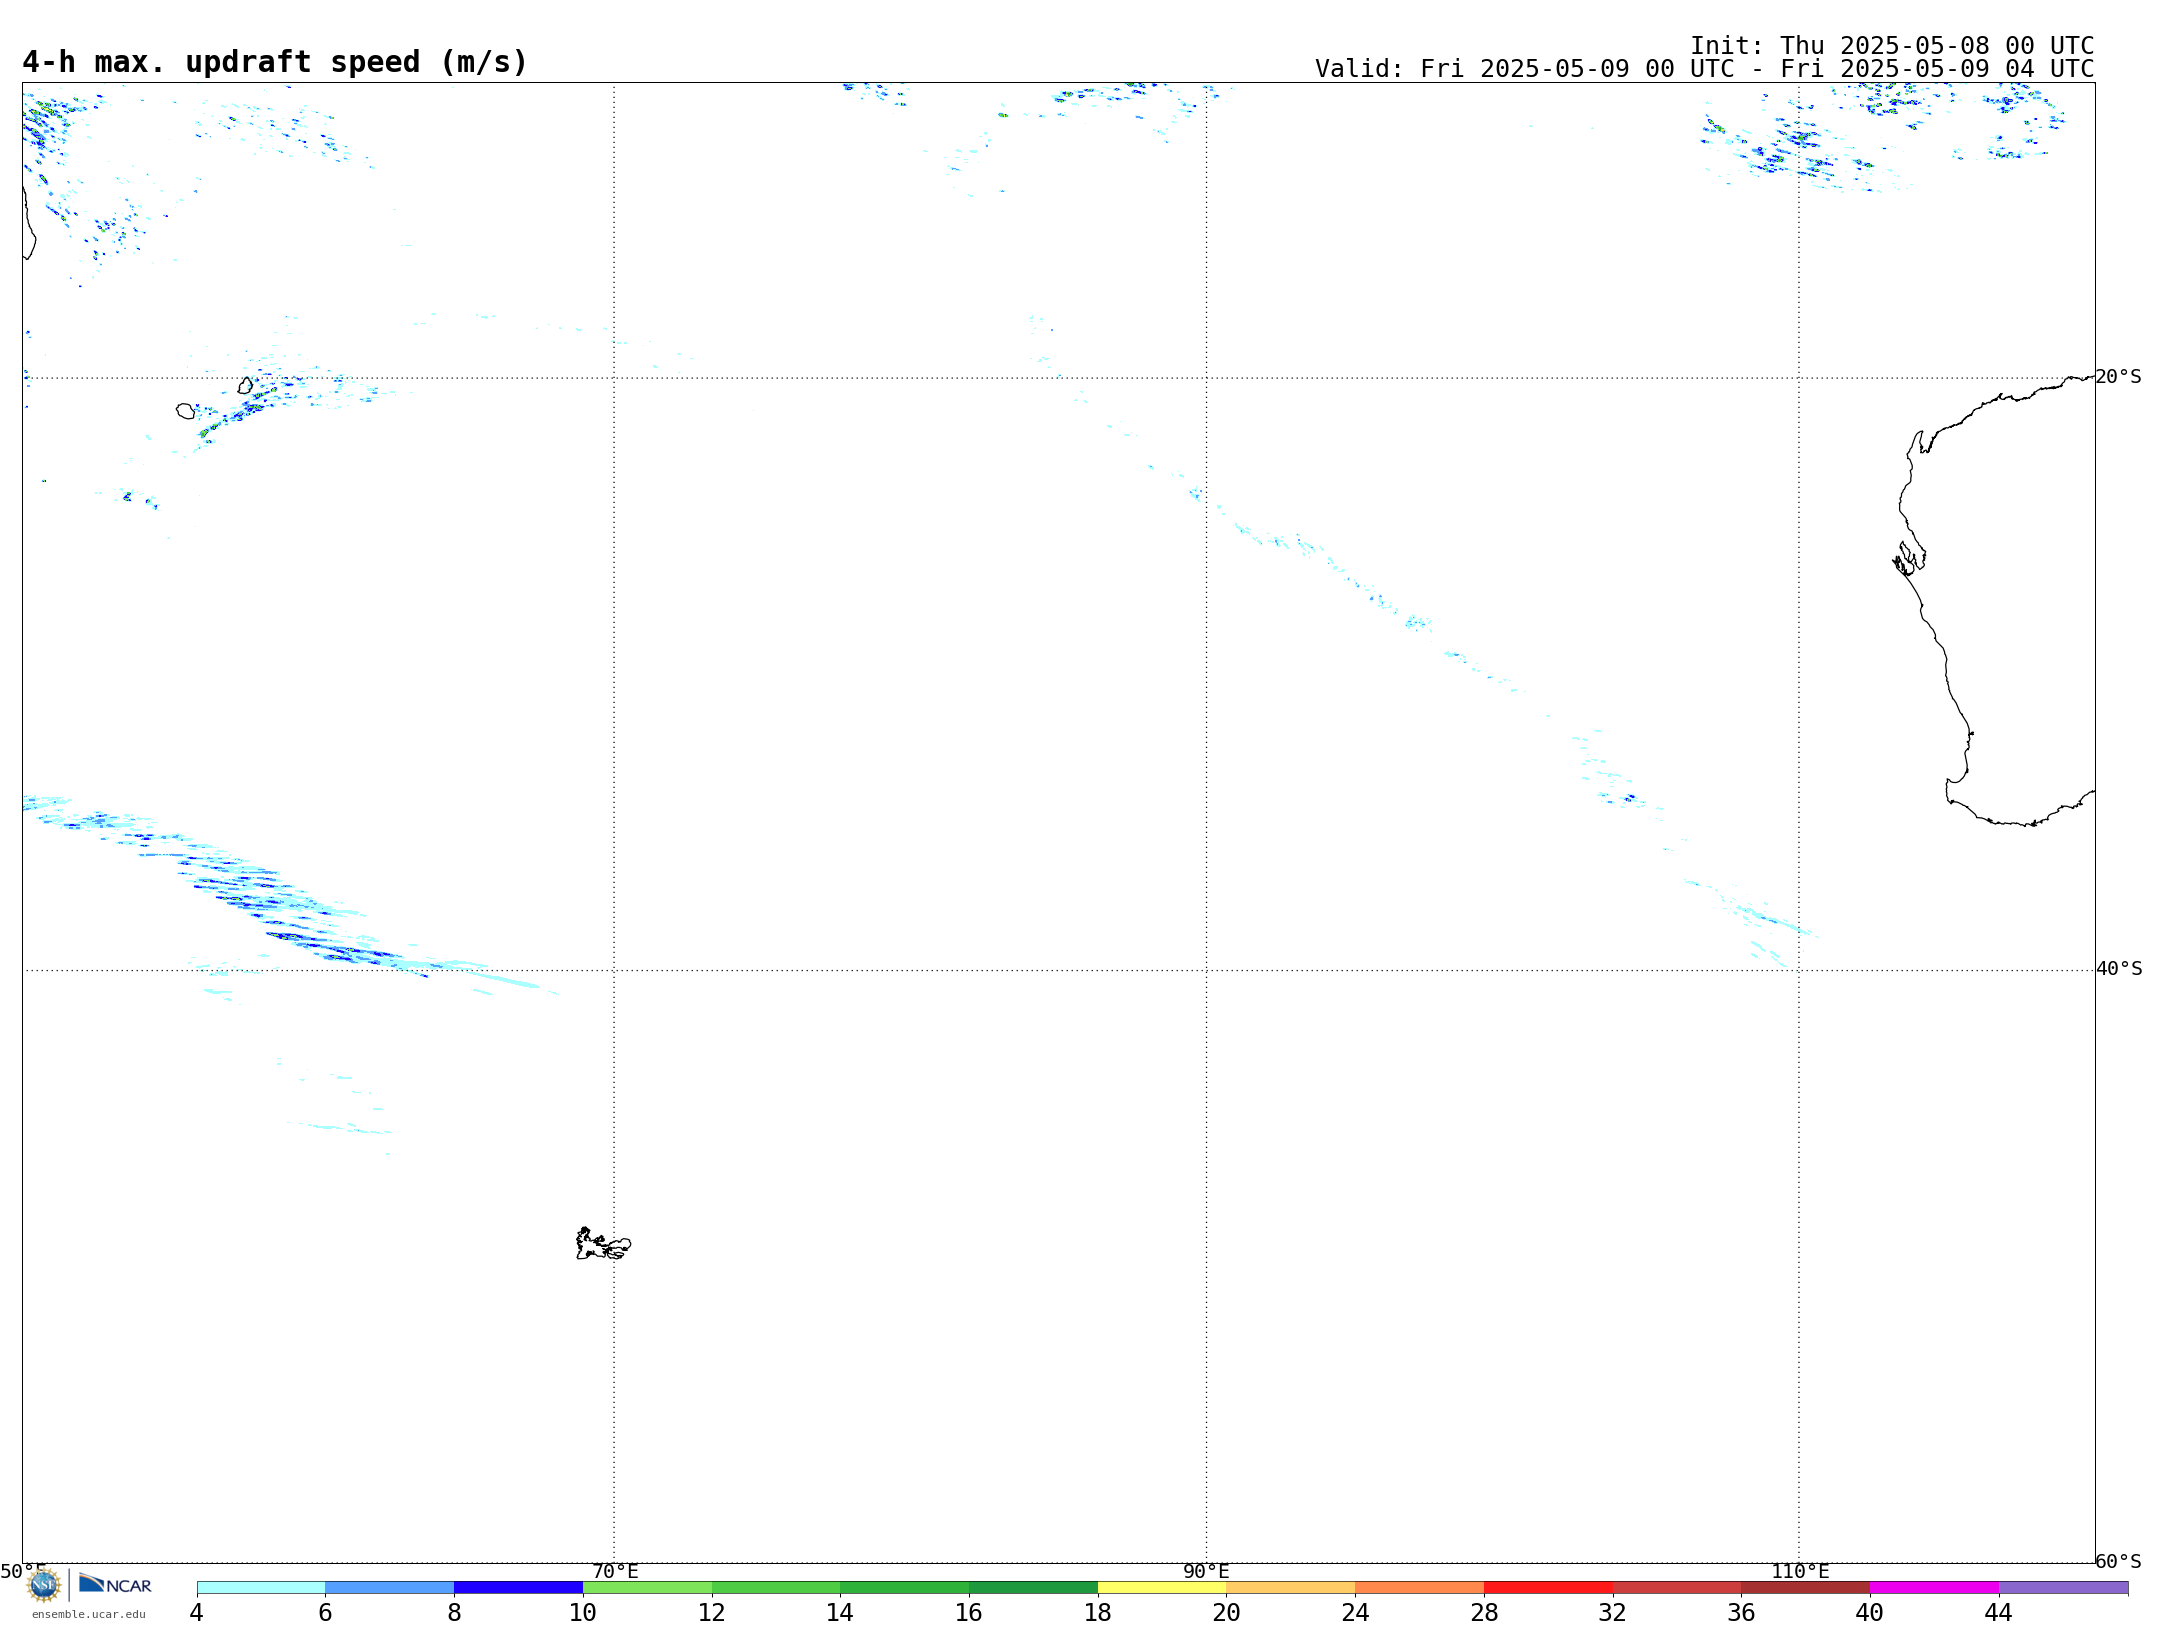
Task: Click the orange 24-28 colorbar swatch
Action: (x=1420, y=1588)
